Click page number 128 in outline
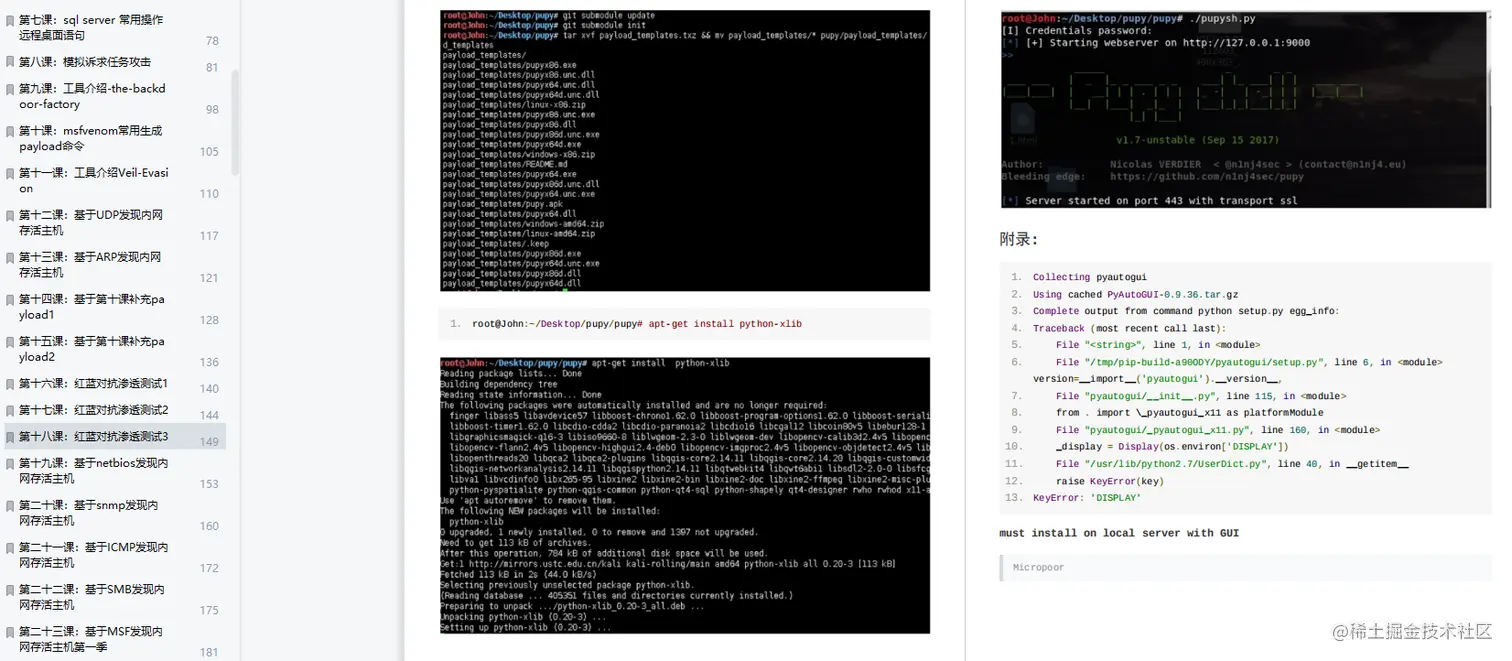1512x661 pixels. coord(209,320)
